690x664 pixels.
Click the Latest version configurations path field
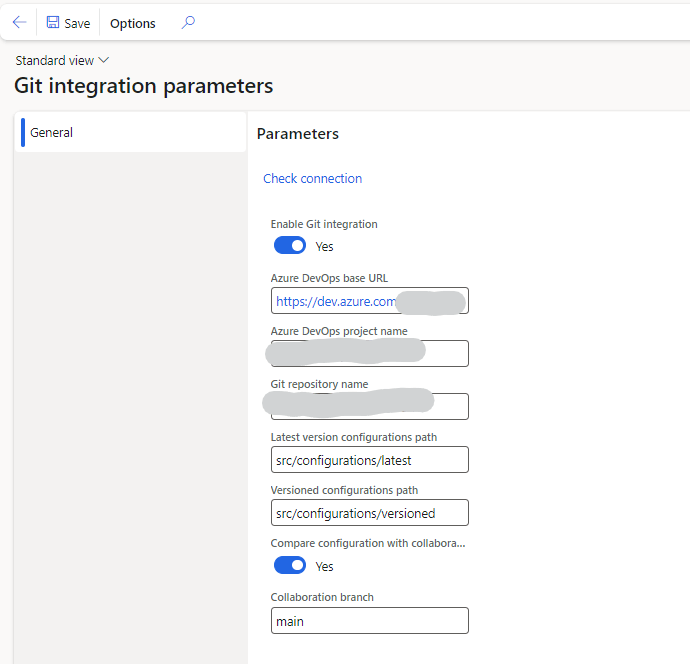tap(369, 460)
